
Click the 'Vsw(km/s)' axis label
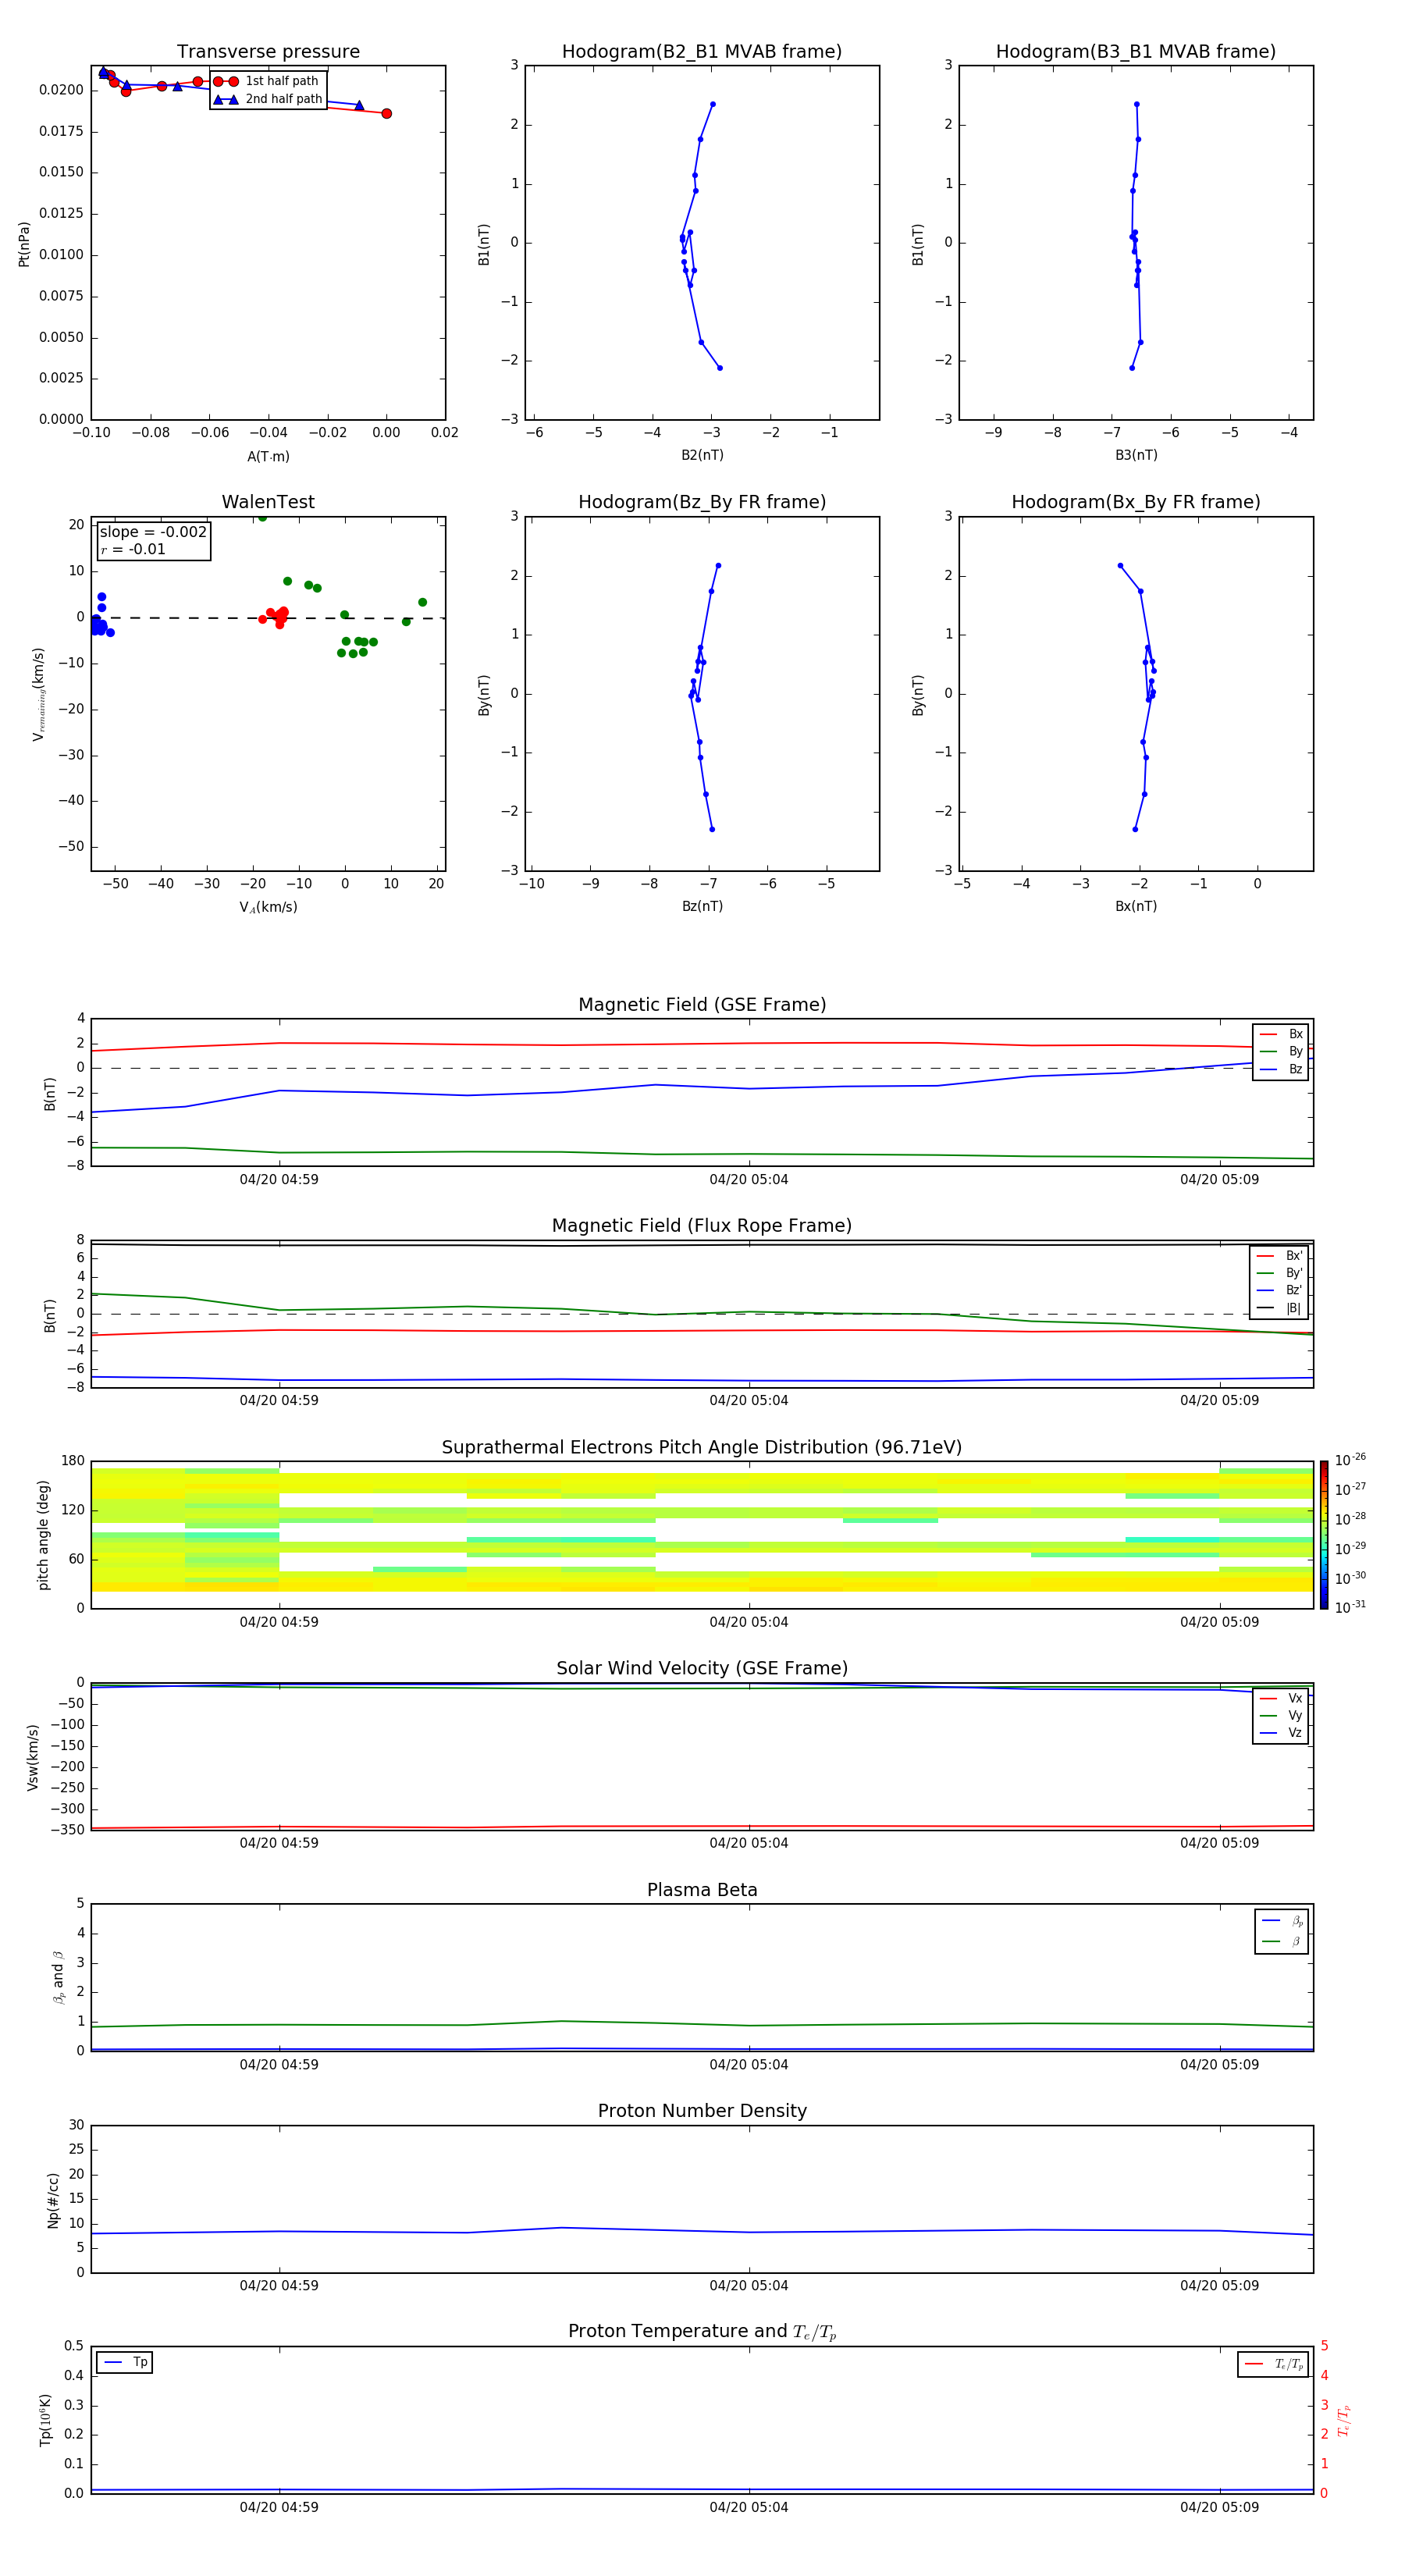tap(33, 1757)
